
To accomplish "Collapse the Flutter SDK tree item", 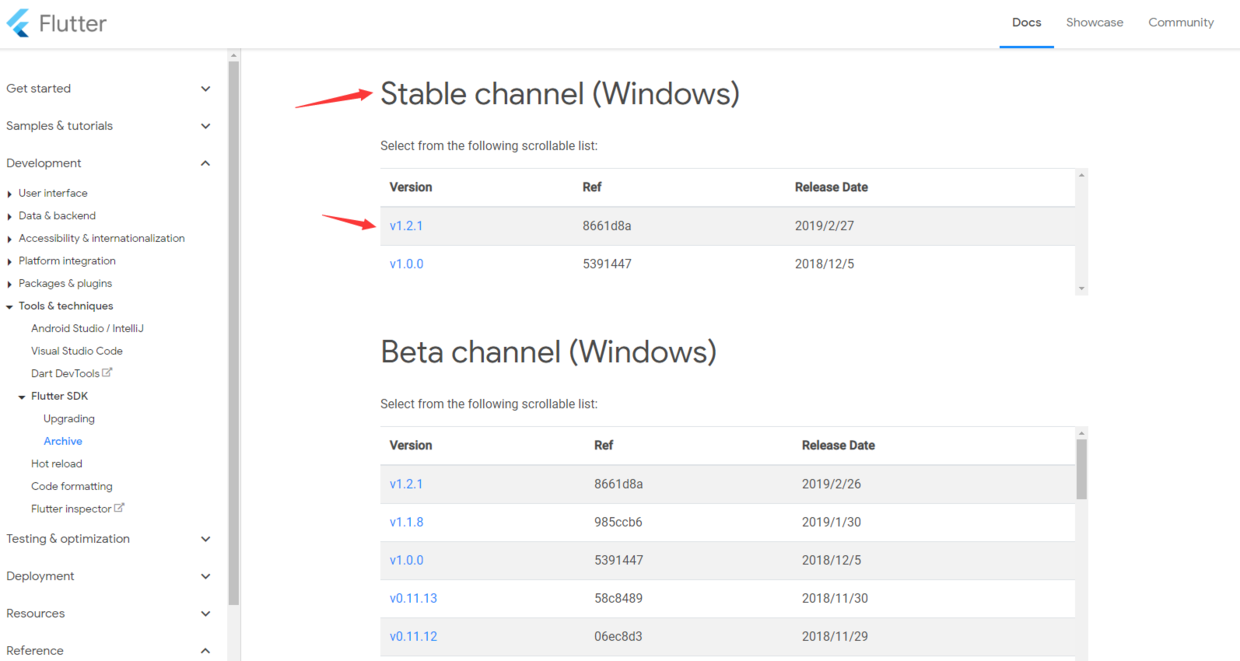I will pos(22,397).
